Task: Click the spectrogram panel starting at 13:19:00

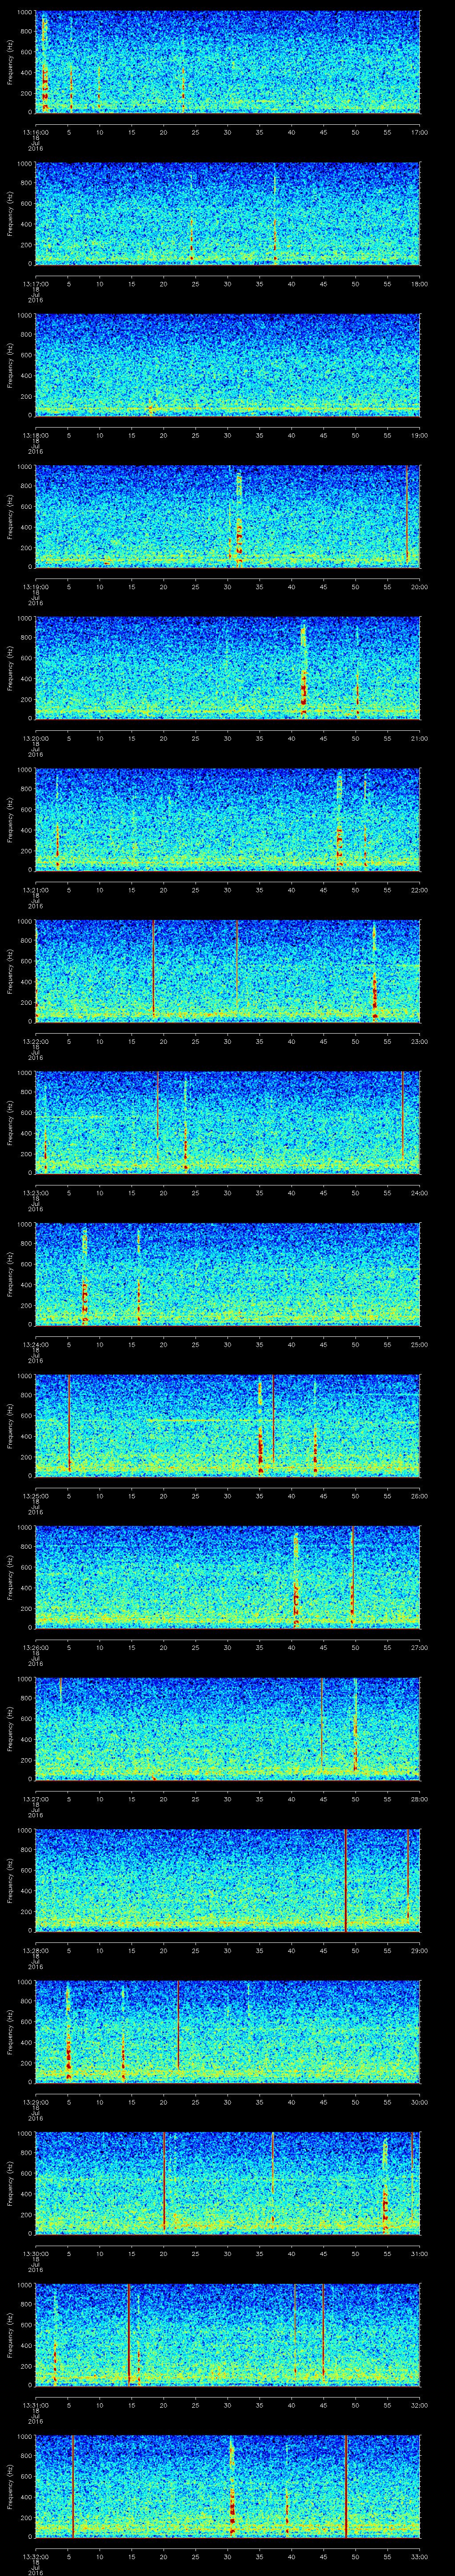Action: (227, 516)
